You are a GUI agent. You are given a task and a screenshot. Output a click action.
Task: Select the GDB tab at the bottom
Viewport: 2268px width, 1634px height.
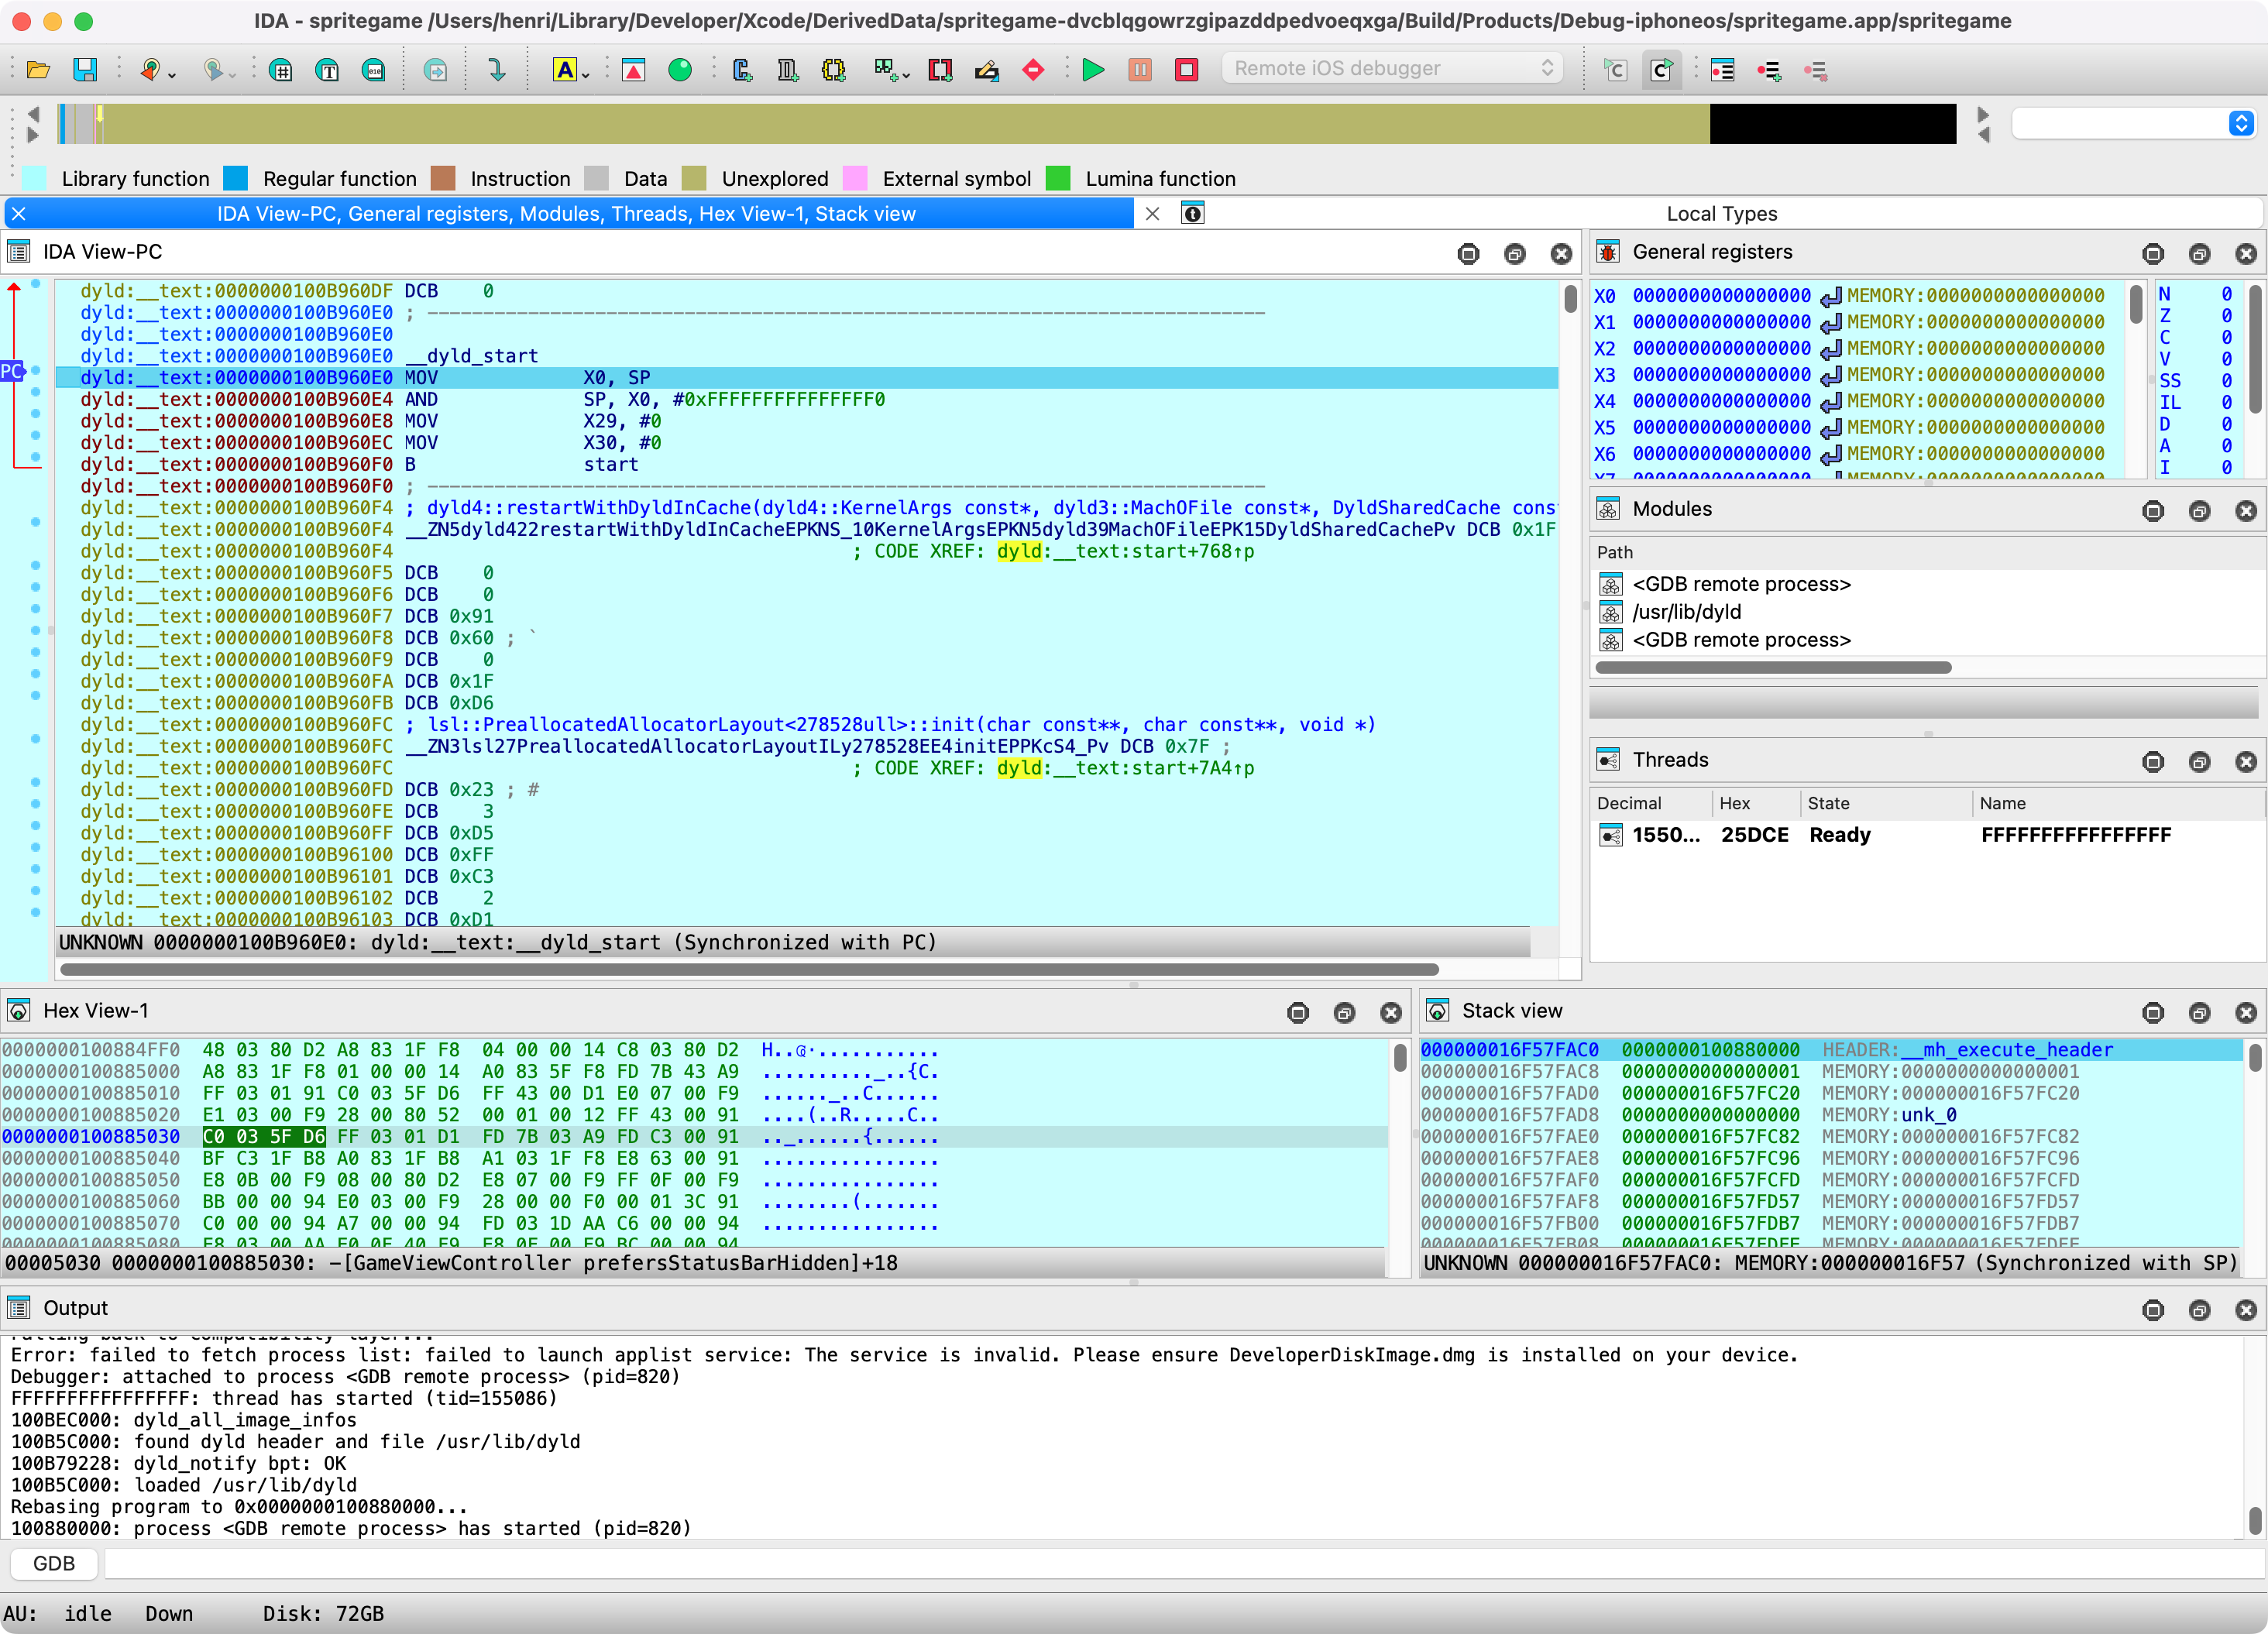coord(53,1562)
